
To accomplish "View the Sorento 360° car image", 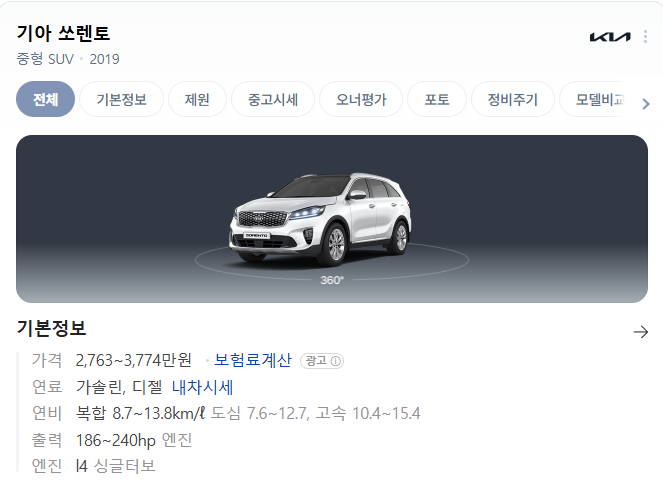I will point(332,219).
